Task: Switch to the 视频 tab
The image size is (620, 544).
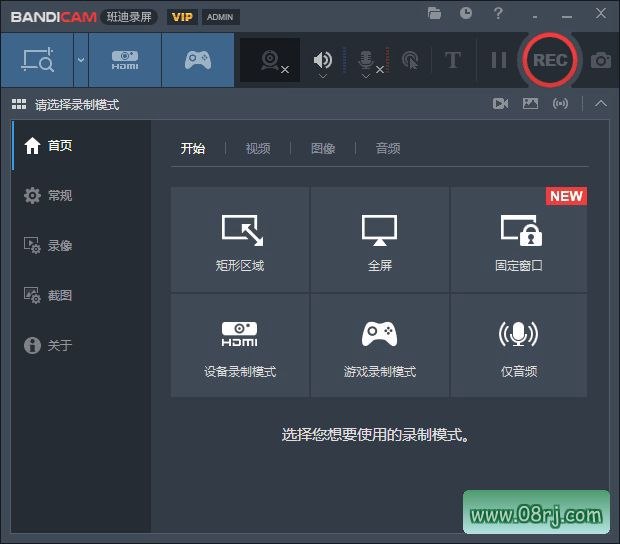Action: point(258,149)
